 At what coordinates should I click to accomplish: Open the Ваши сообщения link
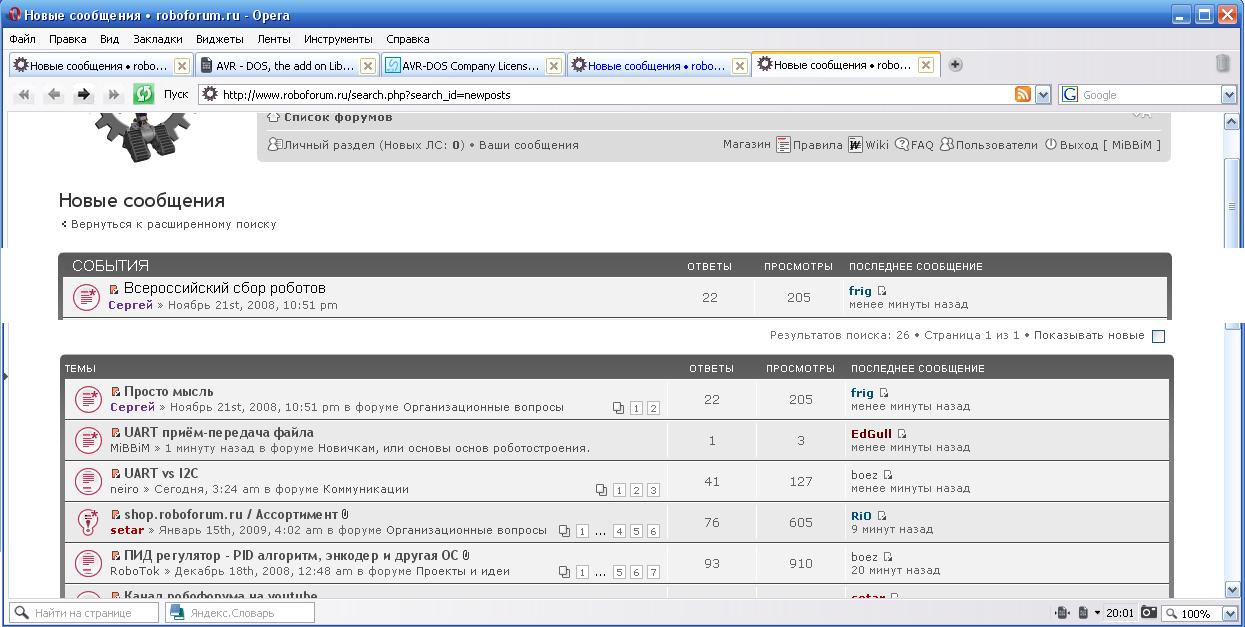529,145
